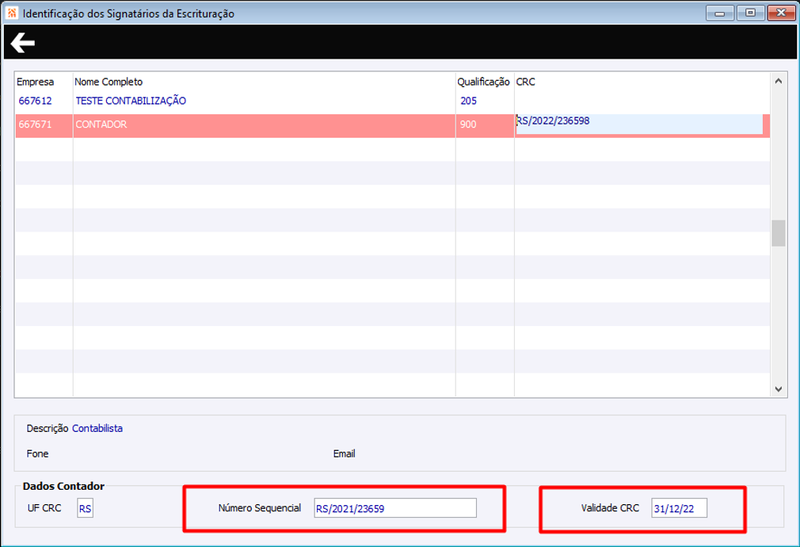Focus the Validade CRC date field
This screenshot has height=547, width=800.
click(679, 508)
